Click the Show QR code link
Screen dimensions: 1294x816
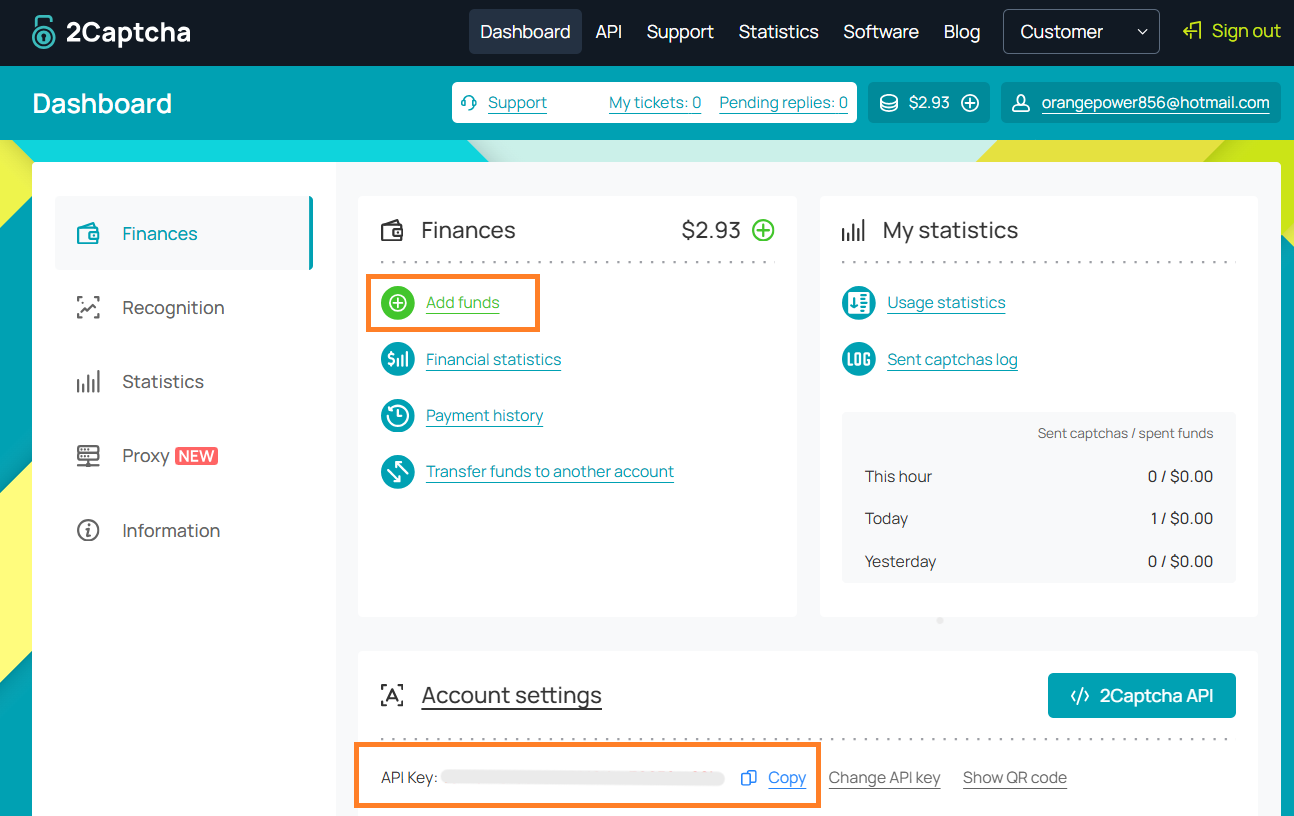[x=1014, y=778]
